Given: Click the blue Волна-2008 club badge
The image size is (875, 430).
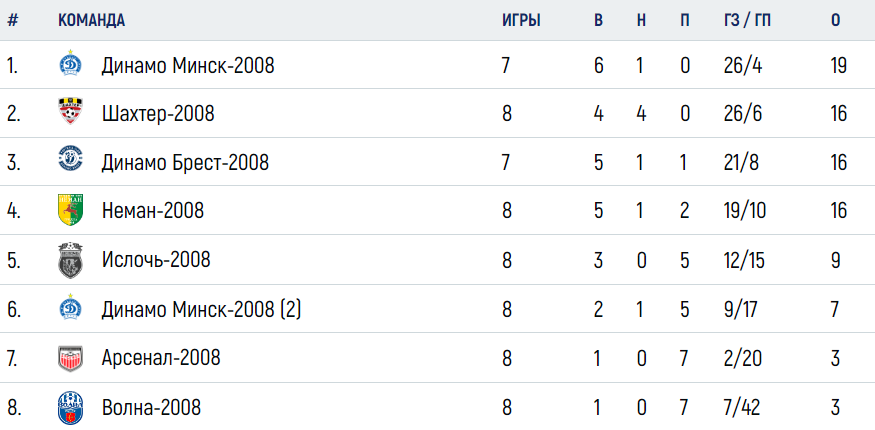Looking at the screenshot, I should pyautogui.click(x=70, y=408).
